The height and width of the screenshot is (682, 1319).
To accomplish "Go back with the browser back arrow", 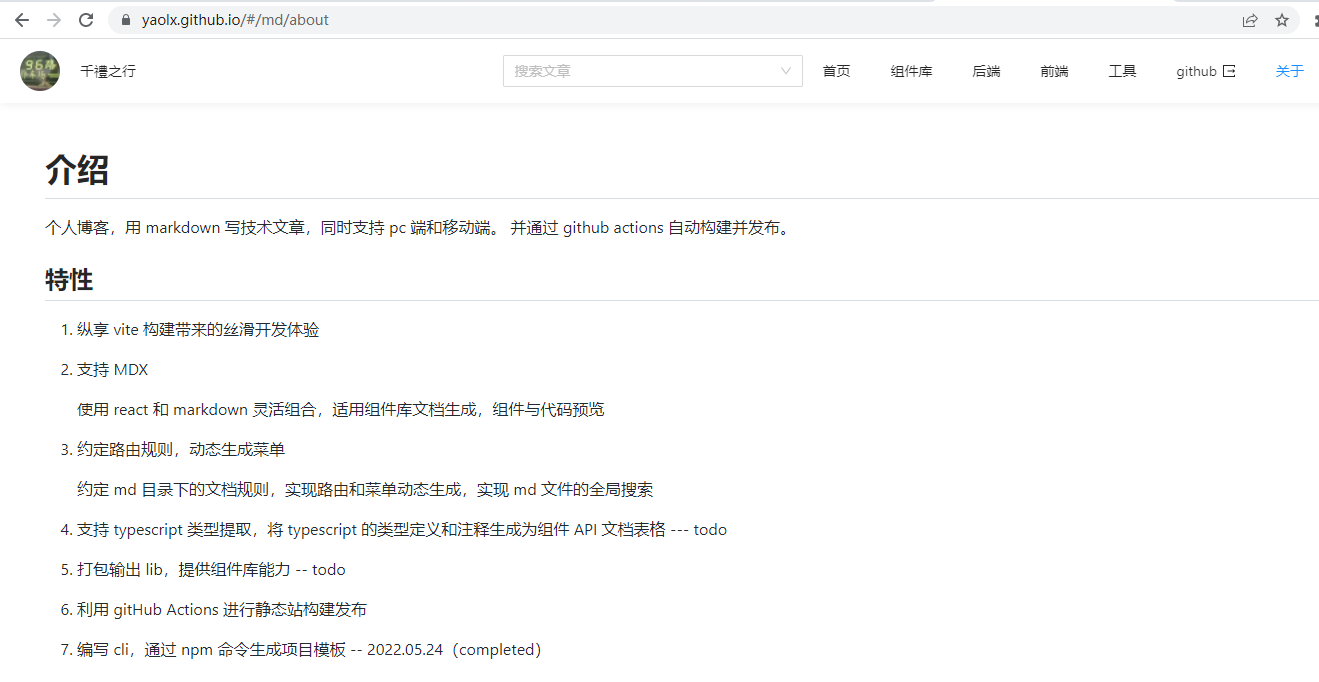I will 22,20.
